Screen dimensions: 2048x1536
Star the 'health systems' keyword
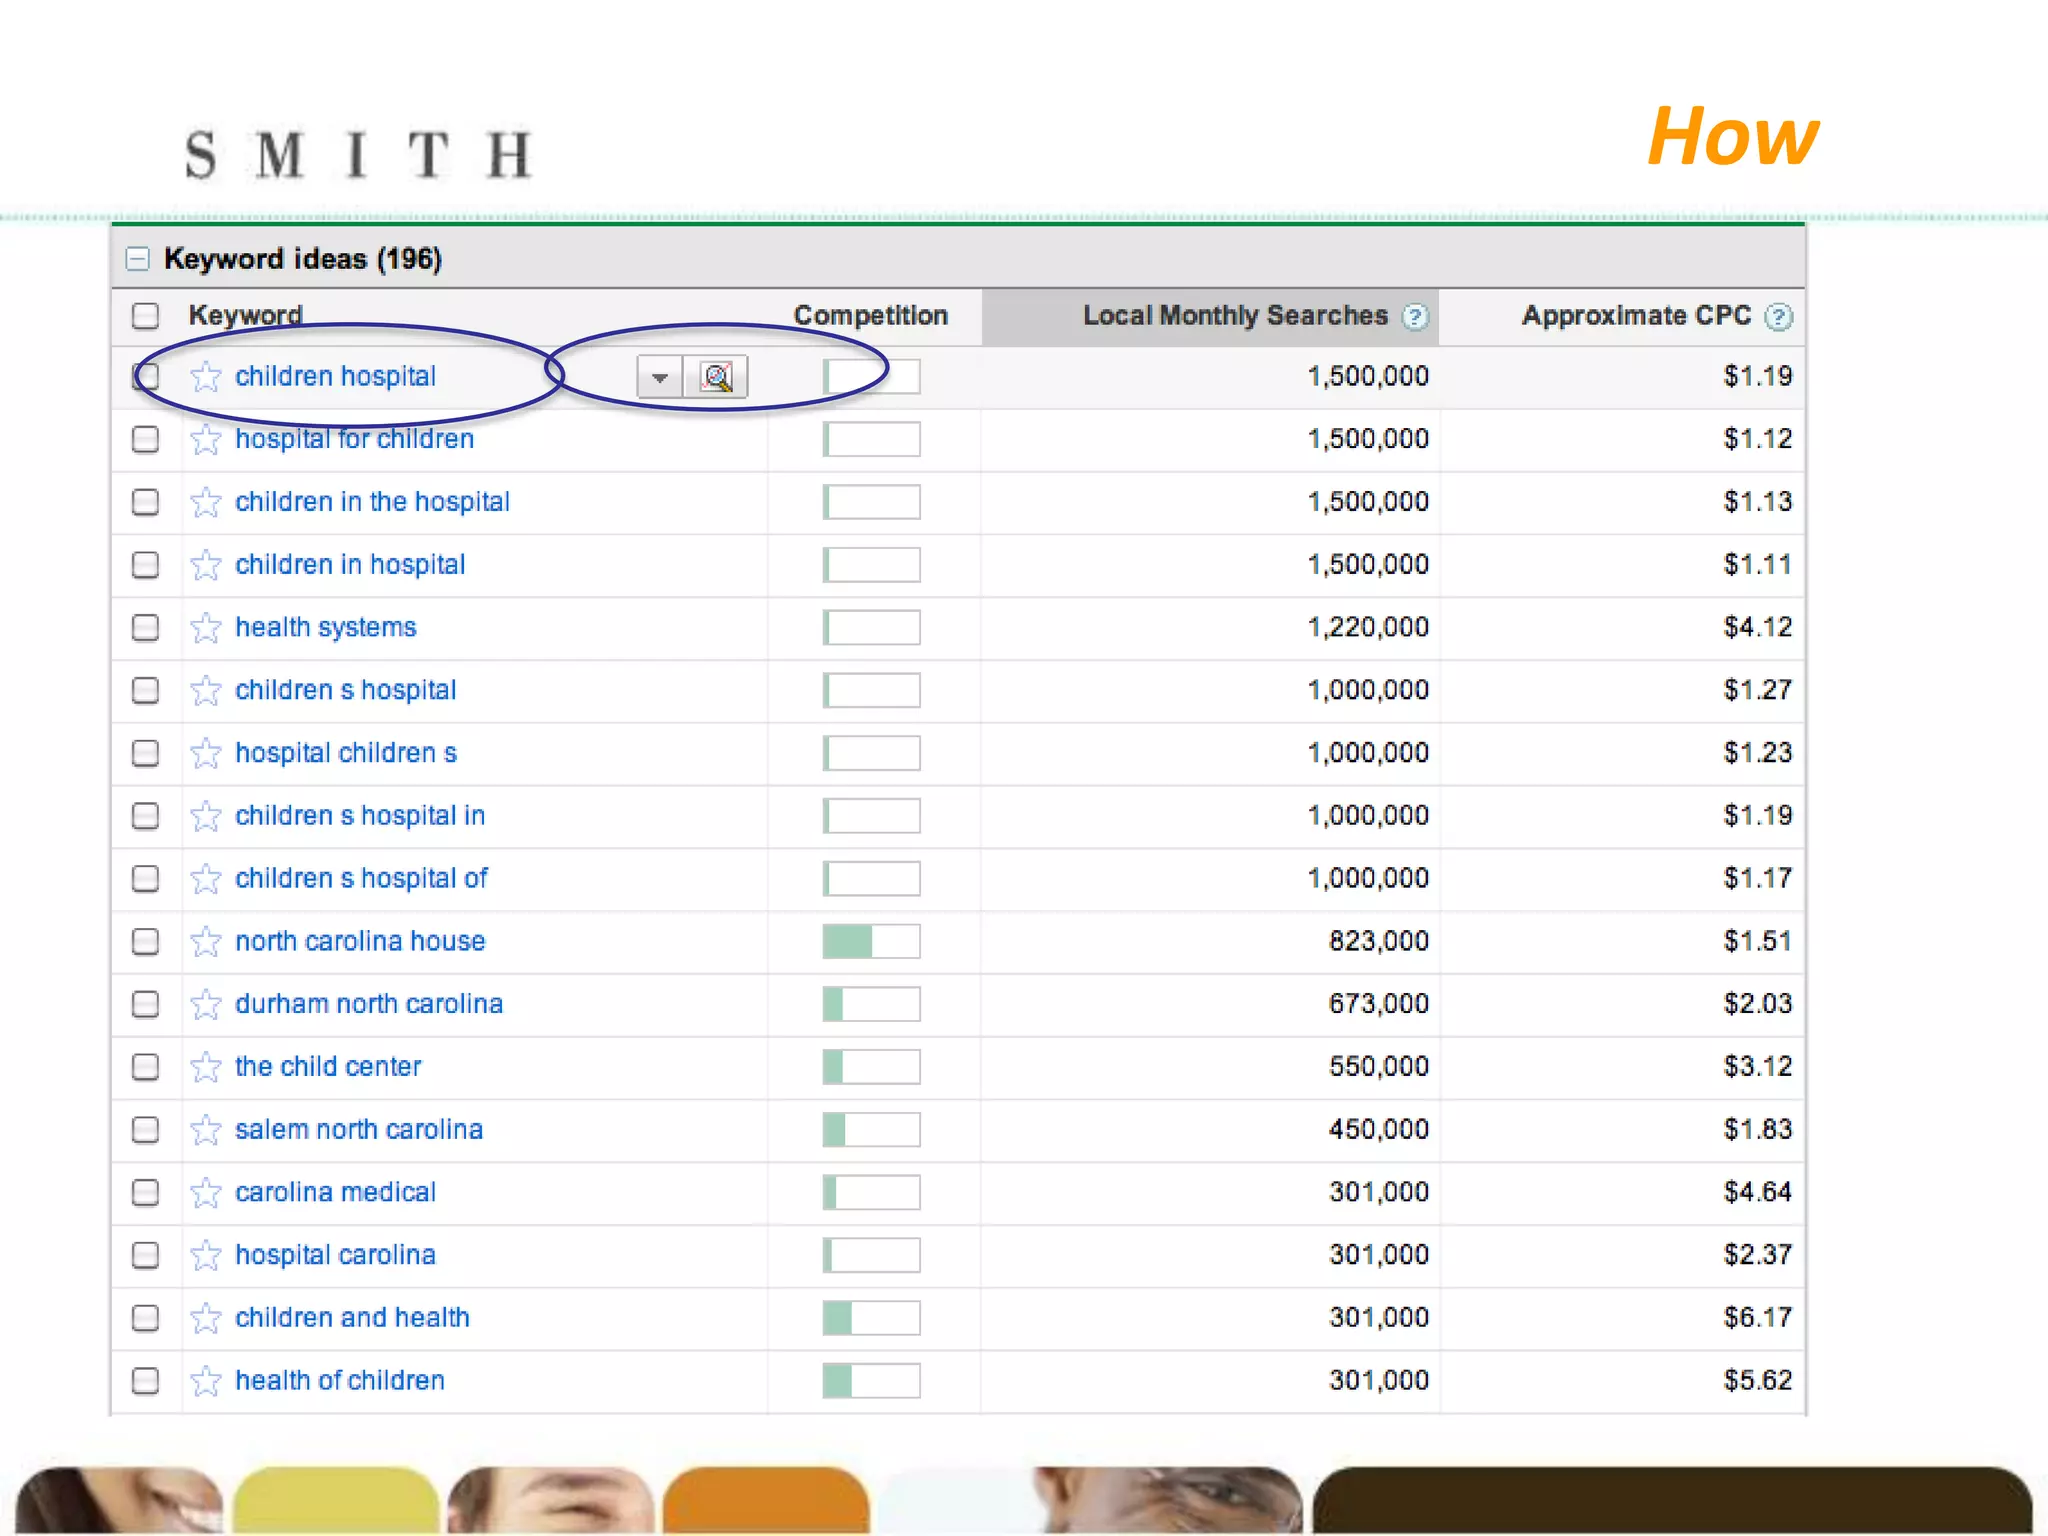[x=206, y=628]
